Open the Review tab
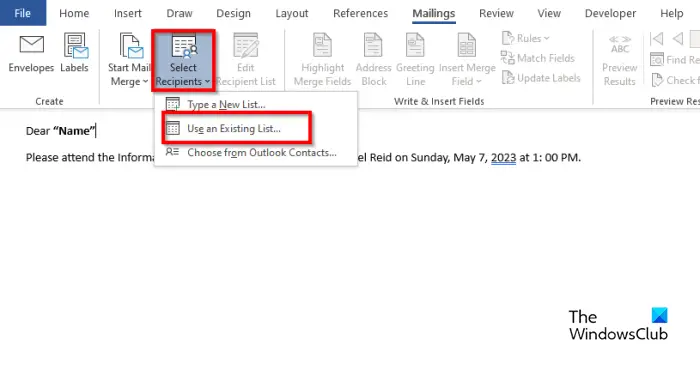The image size is (700, 369). (496, 13)
